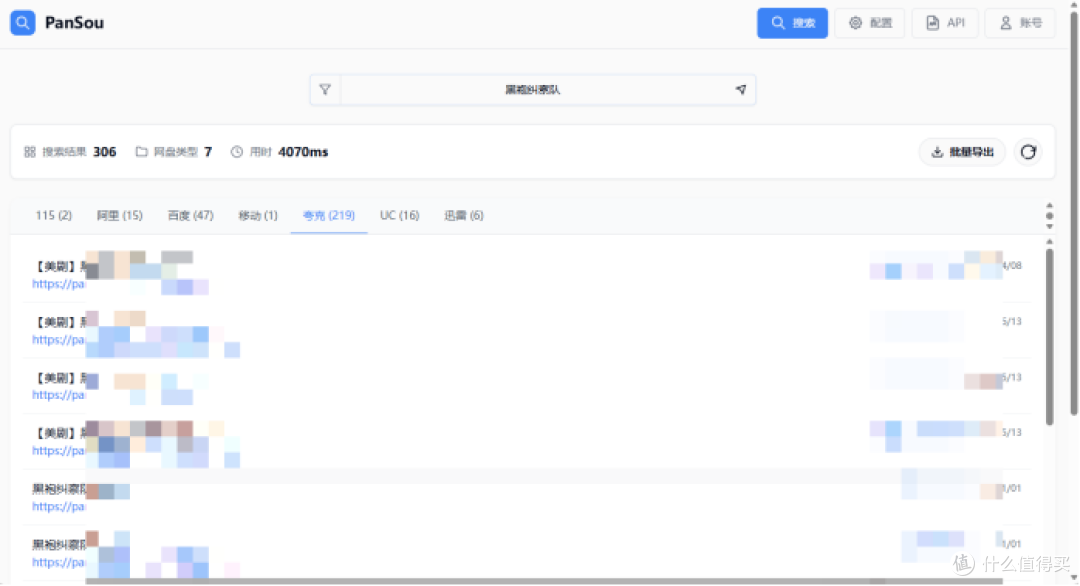Click the PanSou logo icon
The image size is (1080, 586).
(x=23, y=23)
